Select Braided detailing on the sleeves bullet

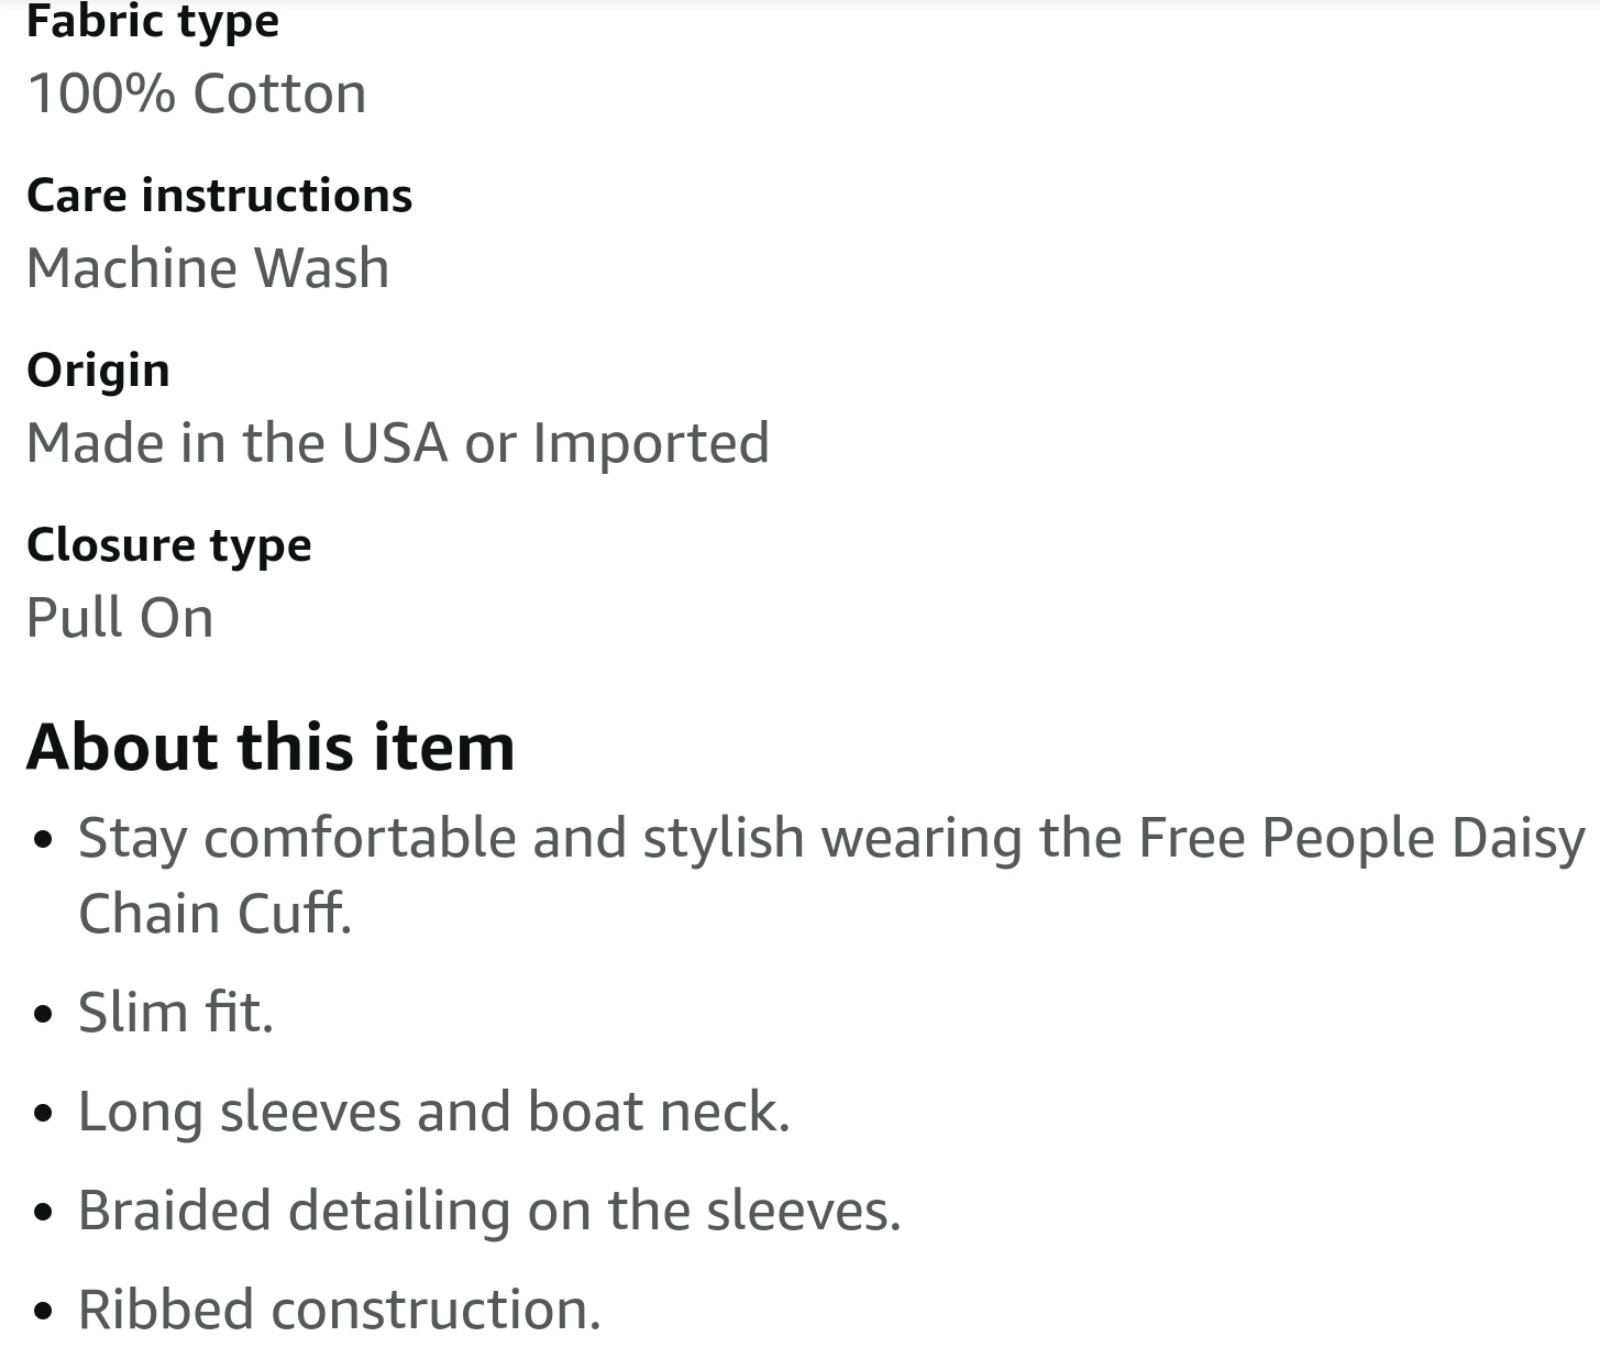click(489, 1211)
